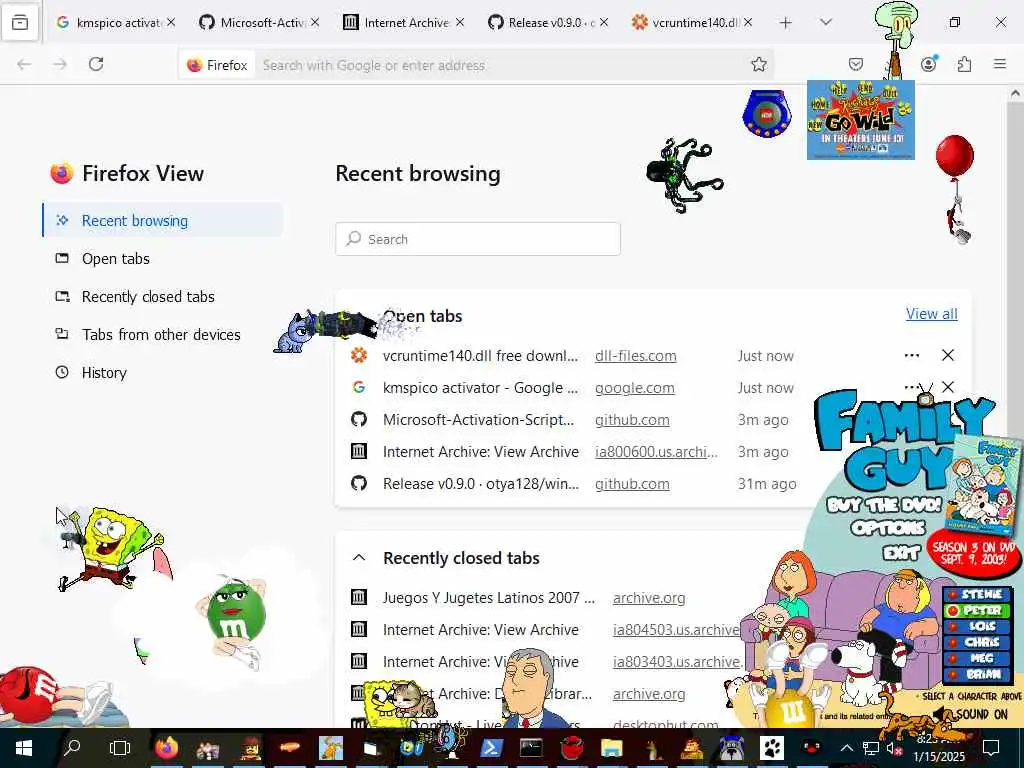This screenshot has width=1024, height=768.
Task: Open the Firefox View tab button
Action: [20, 23]
